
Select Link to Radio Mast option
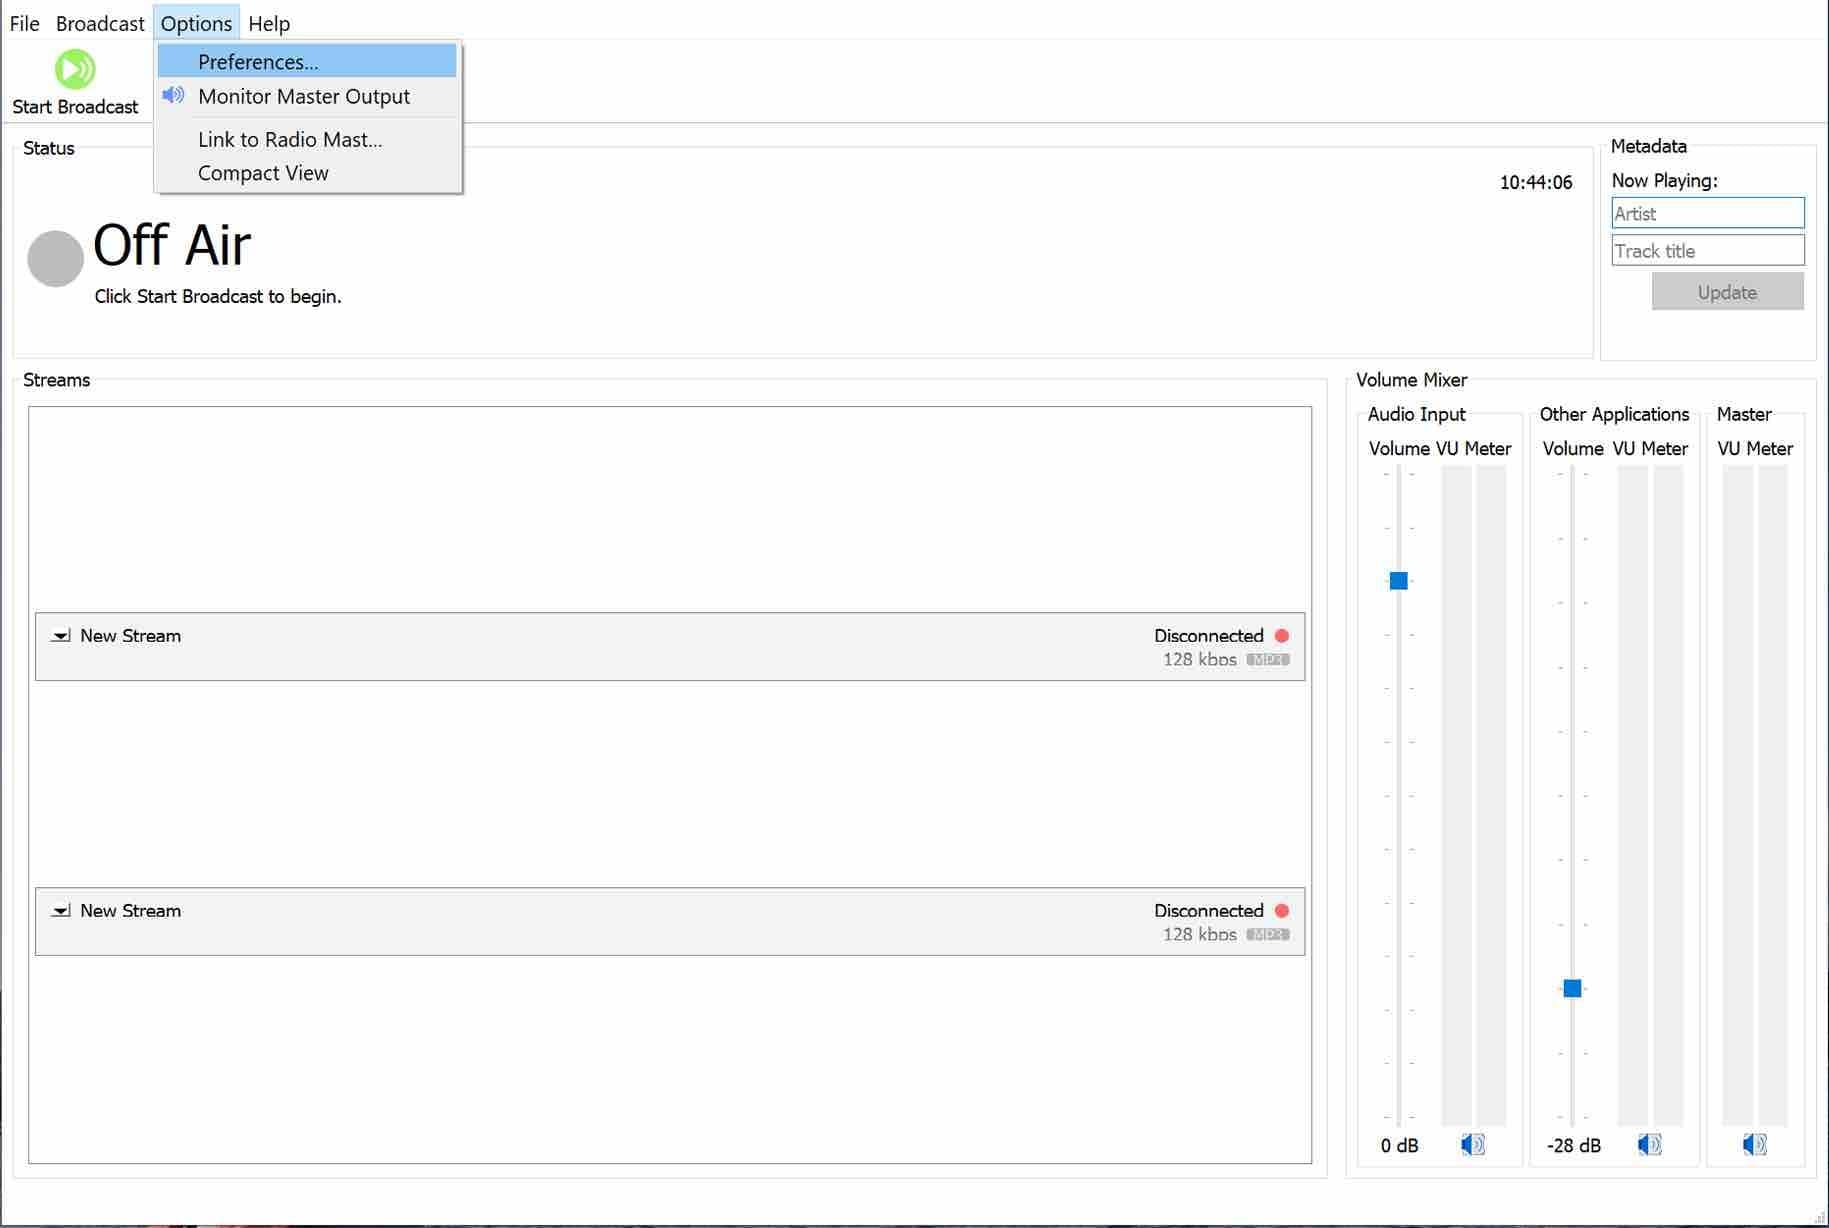tap(289, 139)
